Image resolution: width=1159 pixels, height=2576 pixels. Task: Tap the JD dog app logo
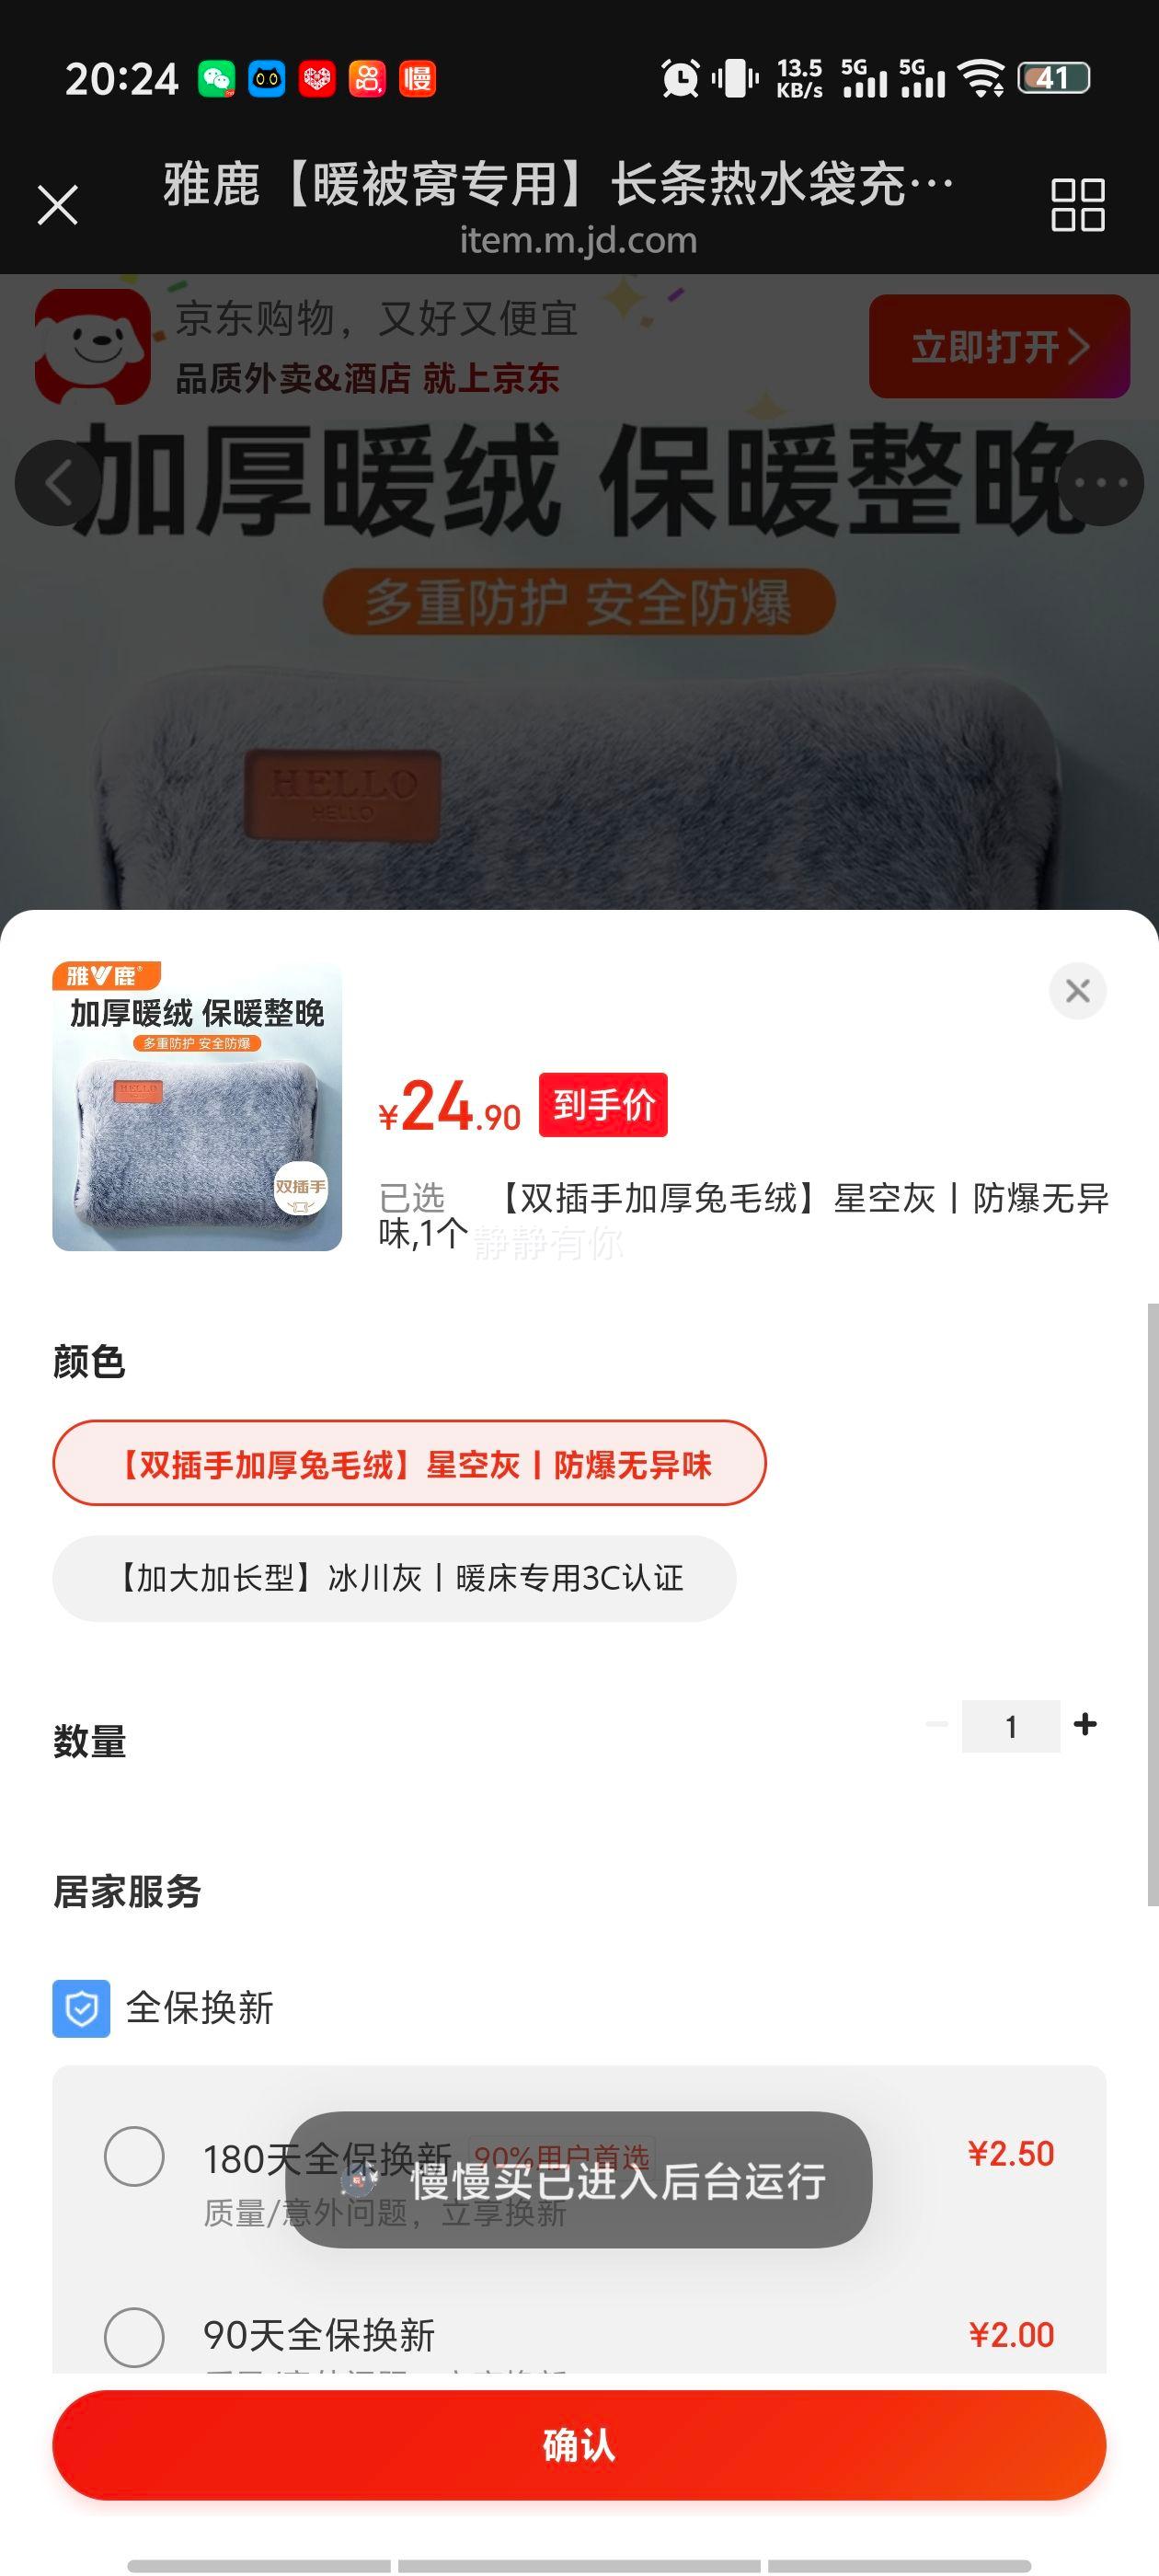click(x=92, y=346)
